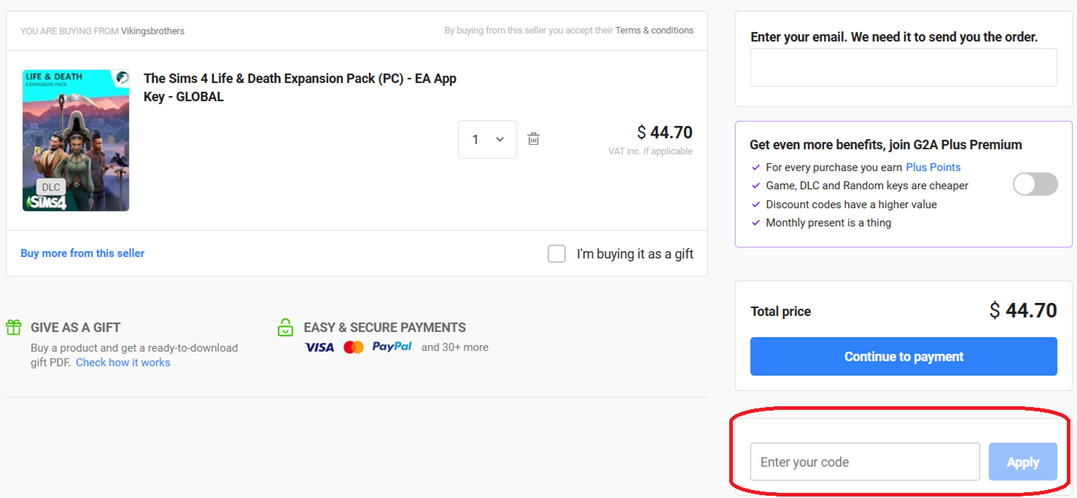This screenshot has width=1077, height=498.
Task: Open the Terms & conditions link
Action: [x=654, y=31]
